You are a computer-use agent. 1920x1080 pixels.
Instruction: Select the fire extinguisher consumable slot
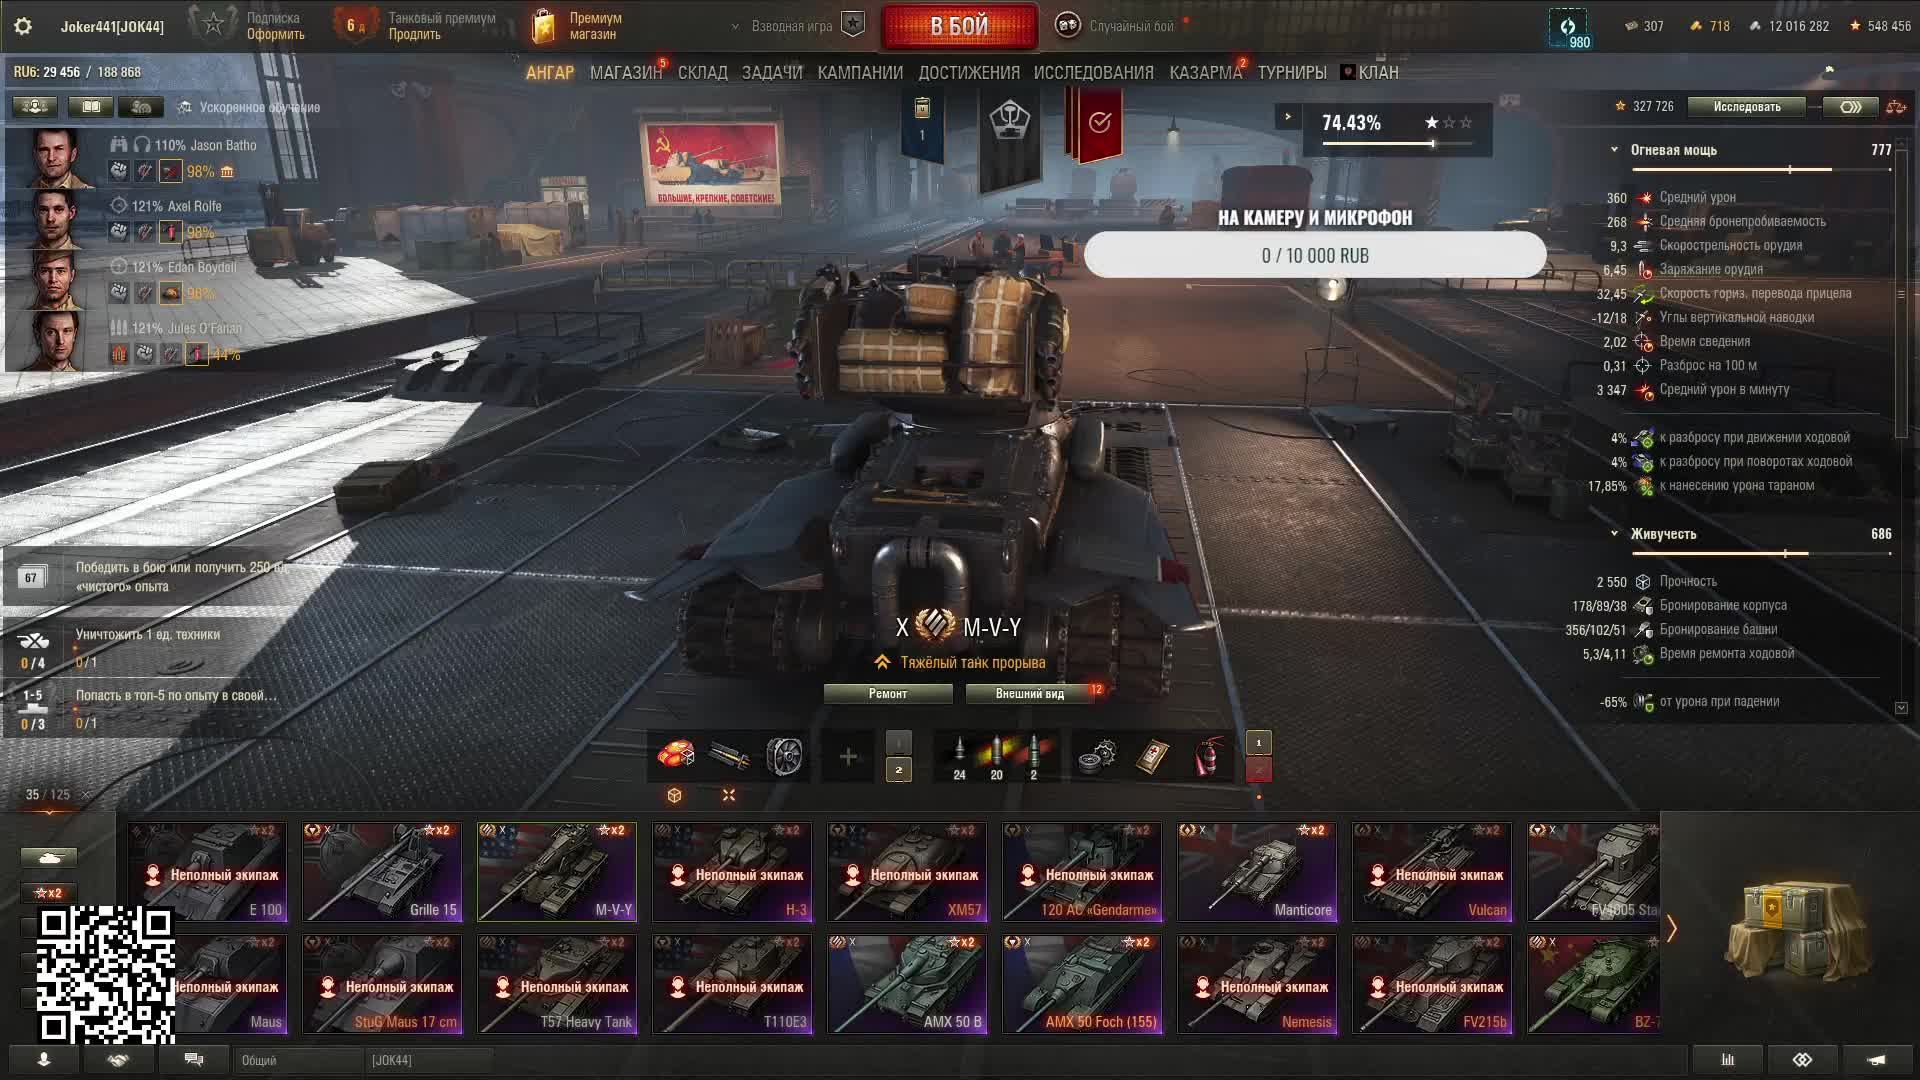(x=1207, y=756)
